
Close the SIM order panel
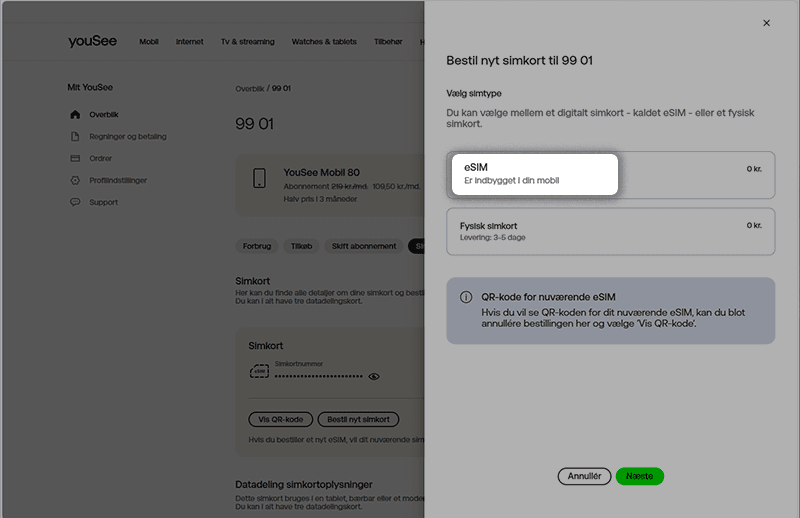tap(767, 22)
